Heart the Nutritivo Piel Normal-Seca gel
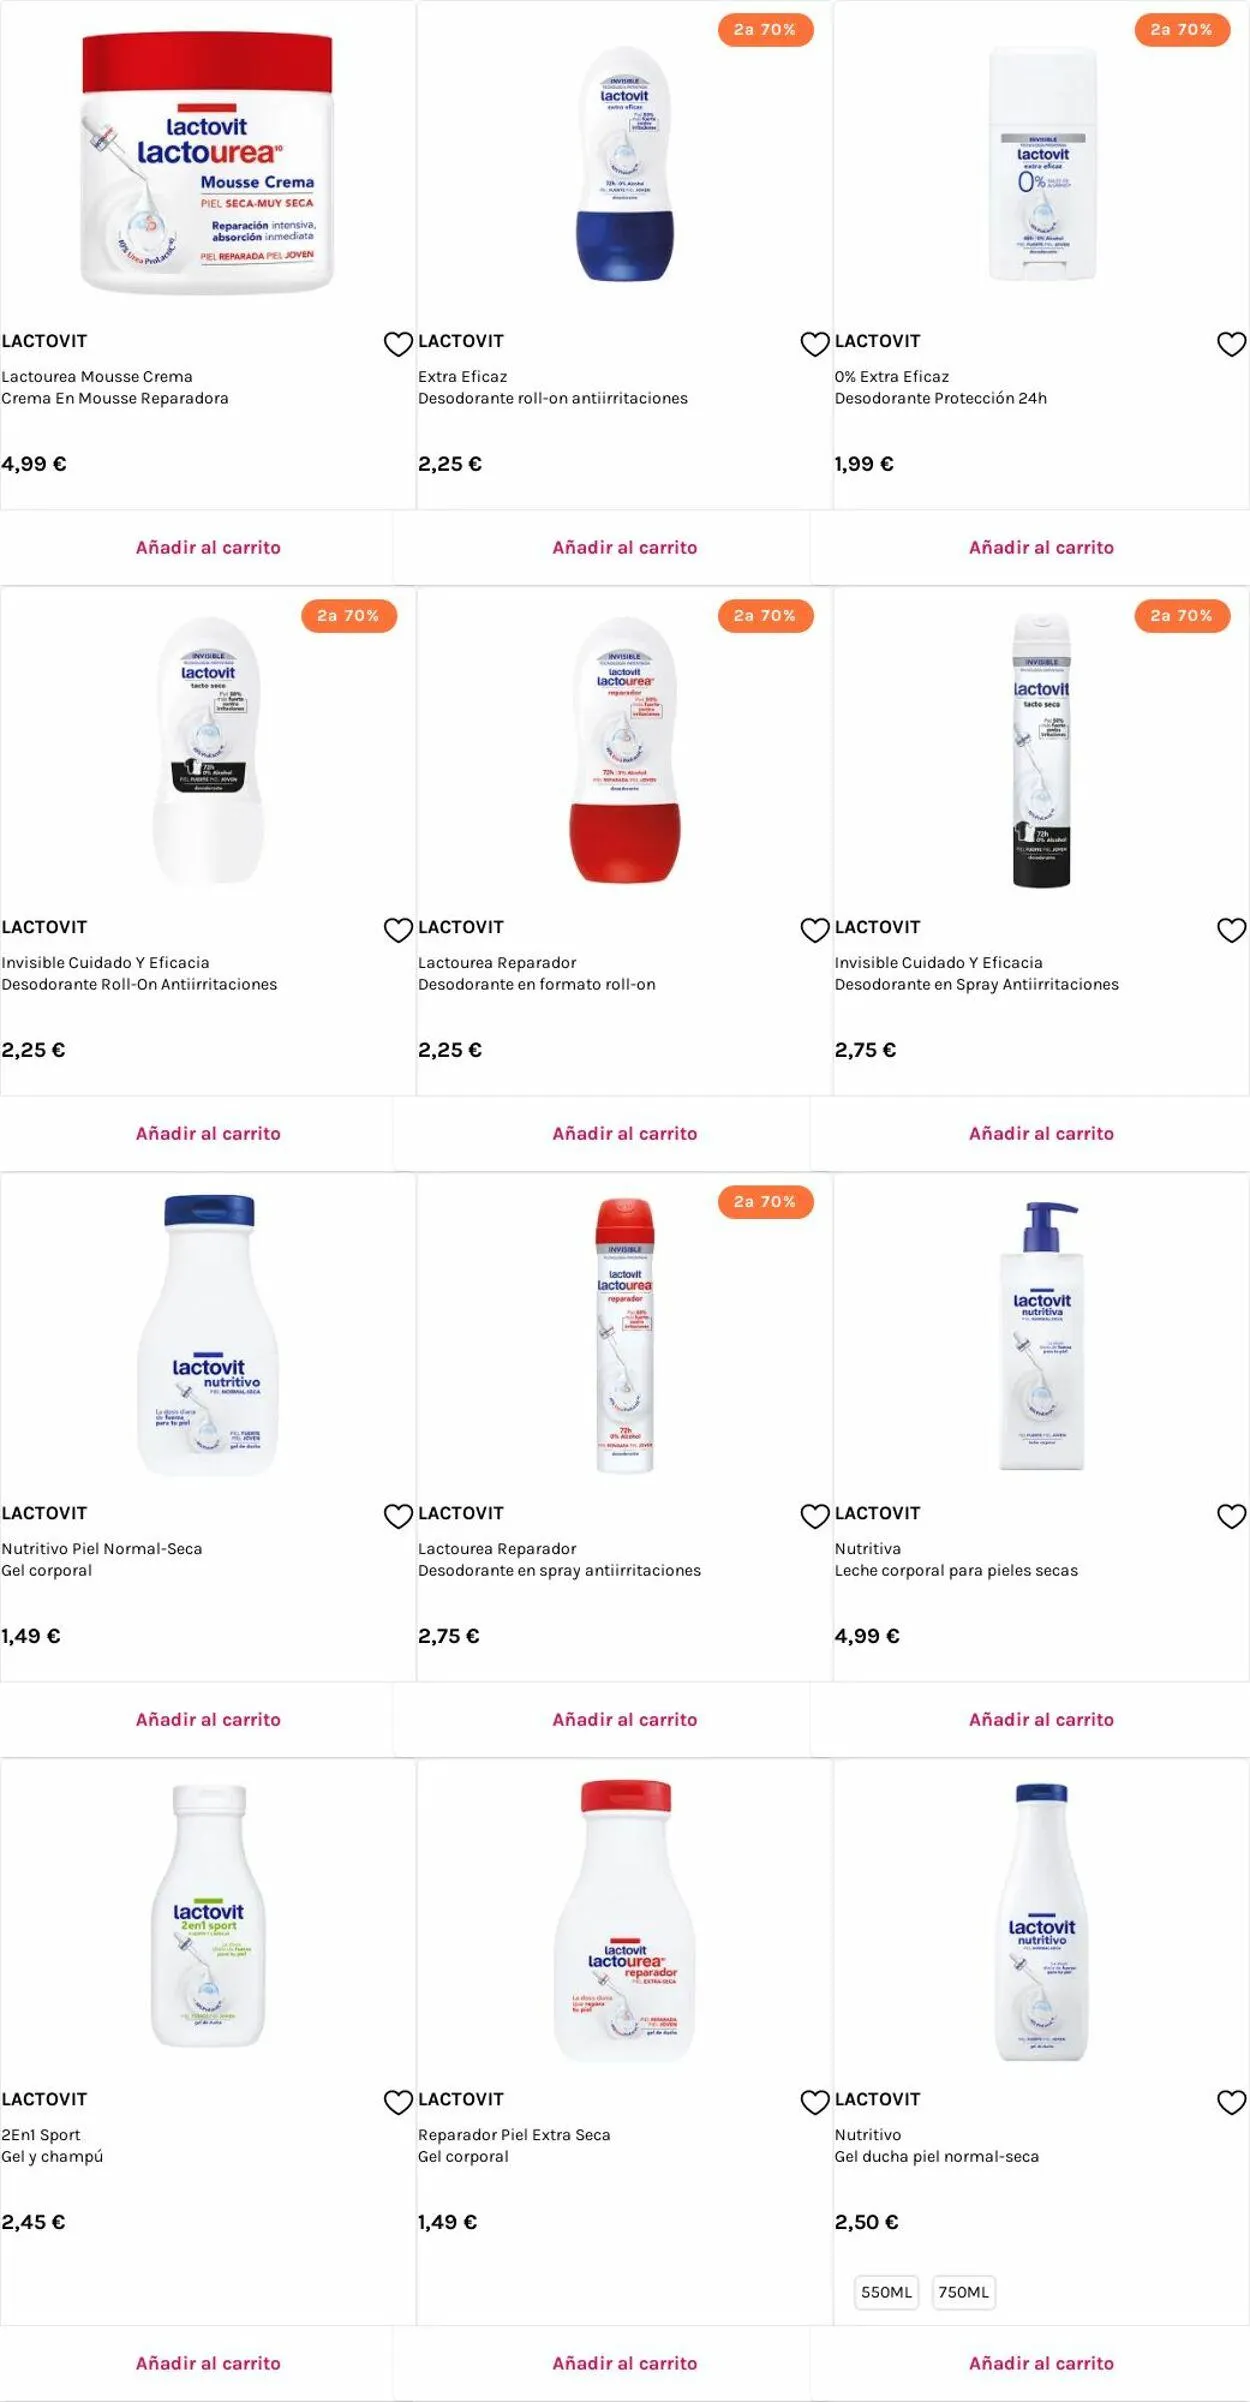 pyautogui.click(x=398, y=1516)
